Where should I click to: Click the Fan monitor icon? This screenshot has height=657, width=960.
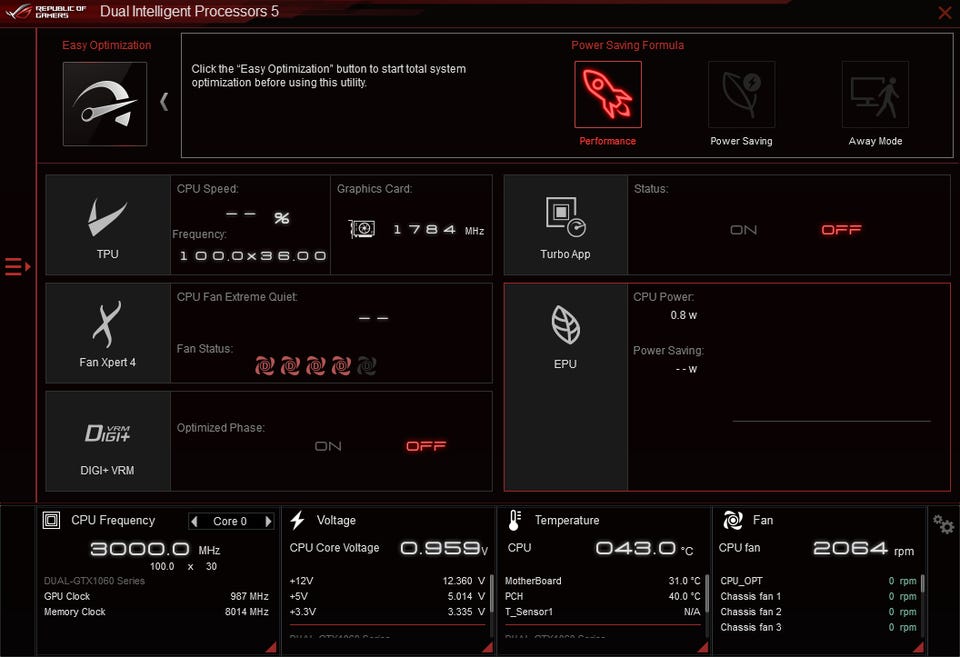point(733,520)
